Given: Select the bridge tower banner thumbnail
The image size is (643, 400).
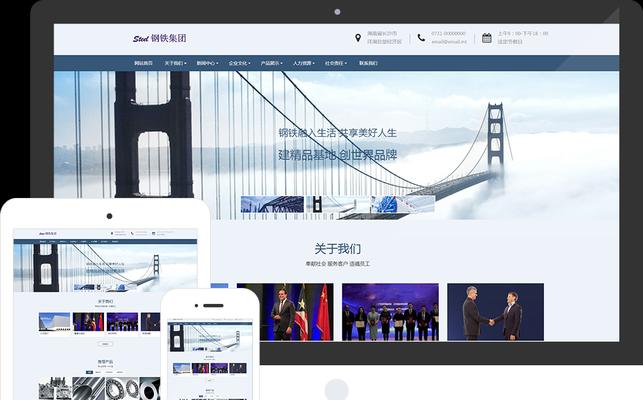Looking at the screenshot, I should pyautogui.click(x=337, y=204).
